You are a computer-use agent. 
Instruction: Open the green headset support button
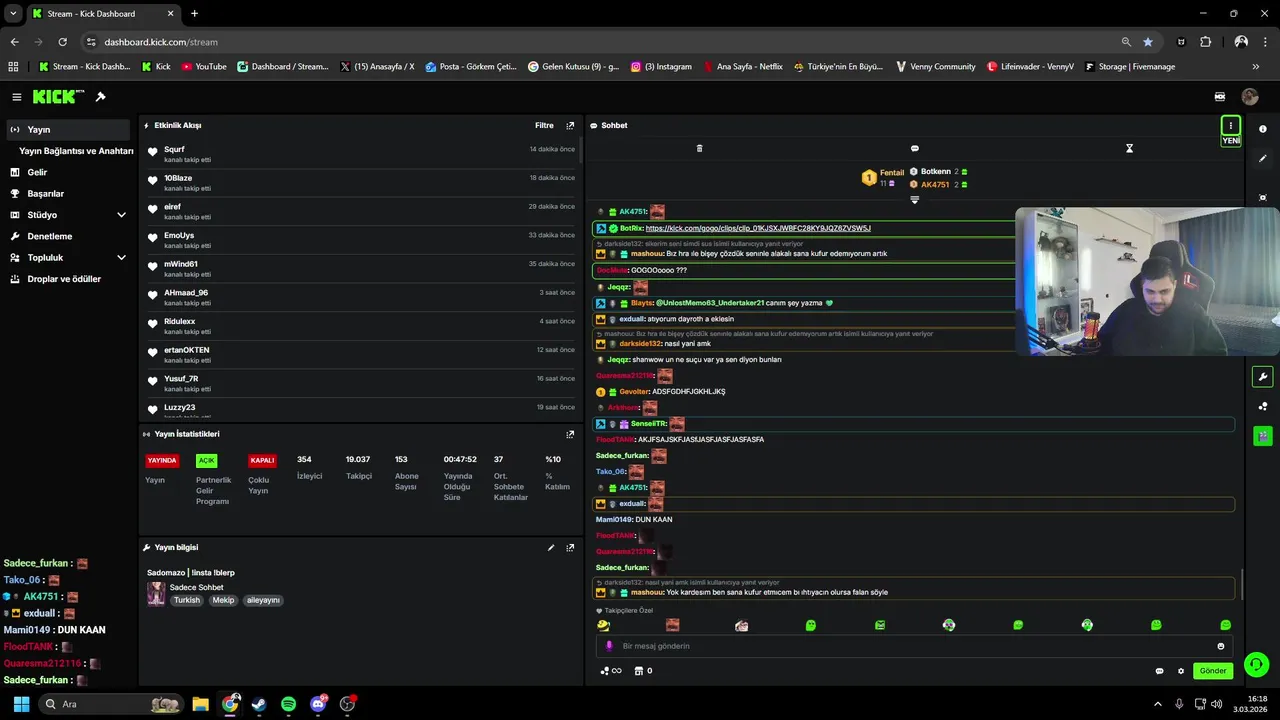coord(1257,665)
